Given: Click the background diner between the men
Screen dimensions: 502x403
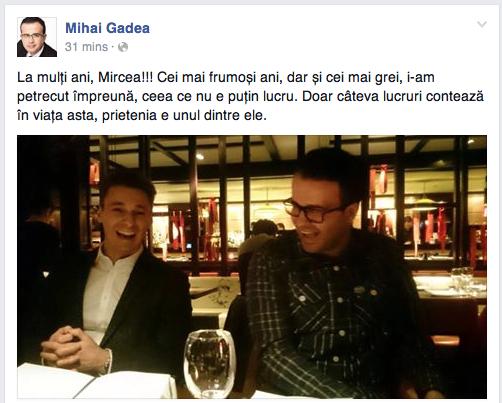Looking at the screenshot, I should pos(262,233).
